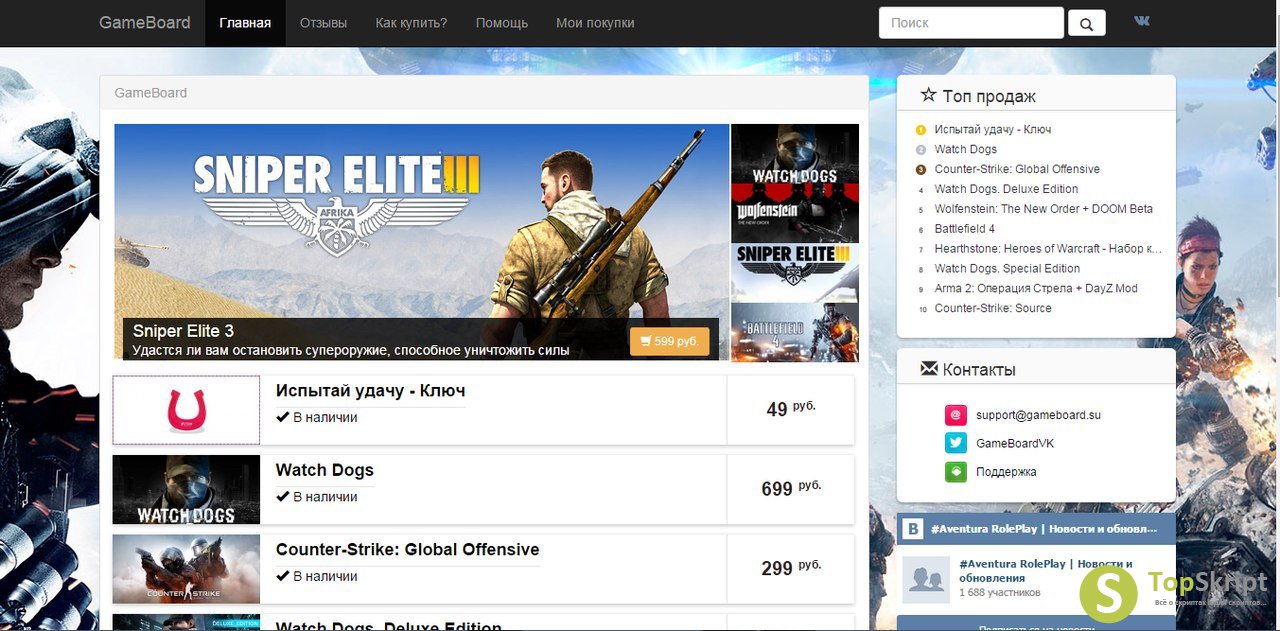Click the Поиск search input field
Screen dimensions: 1280x631
tap(971, 23)
